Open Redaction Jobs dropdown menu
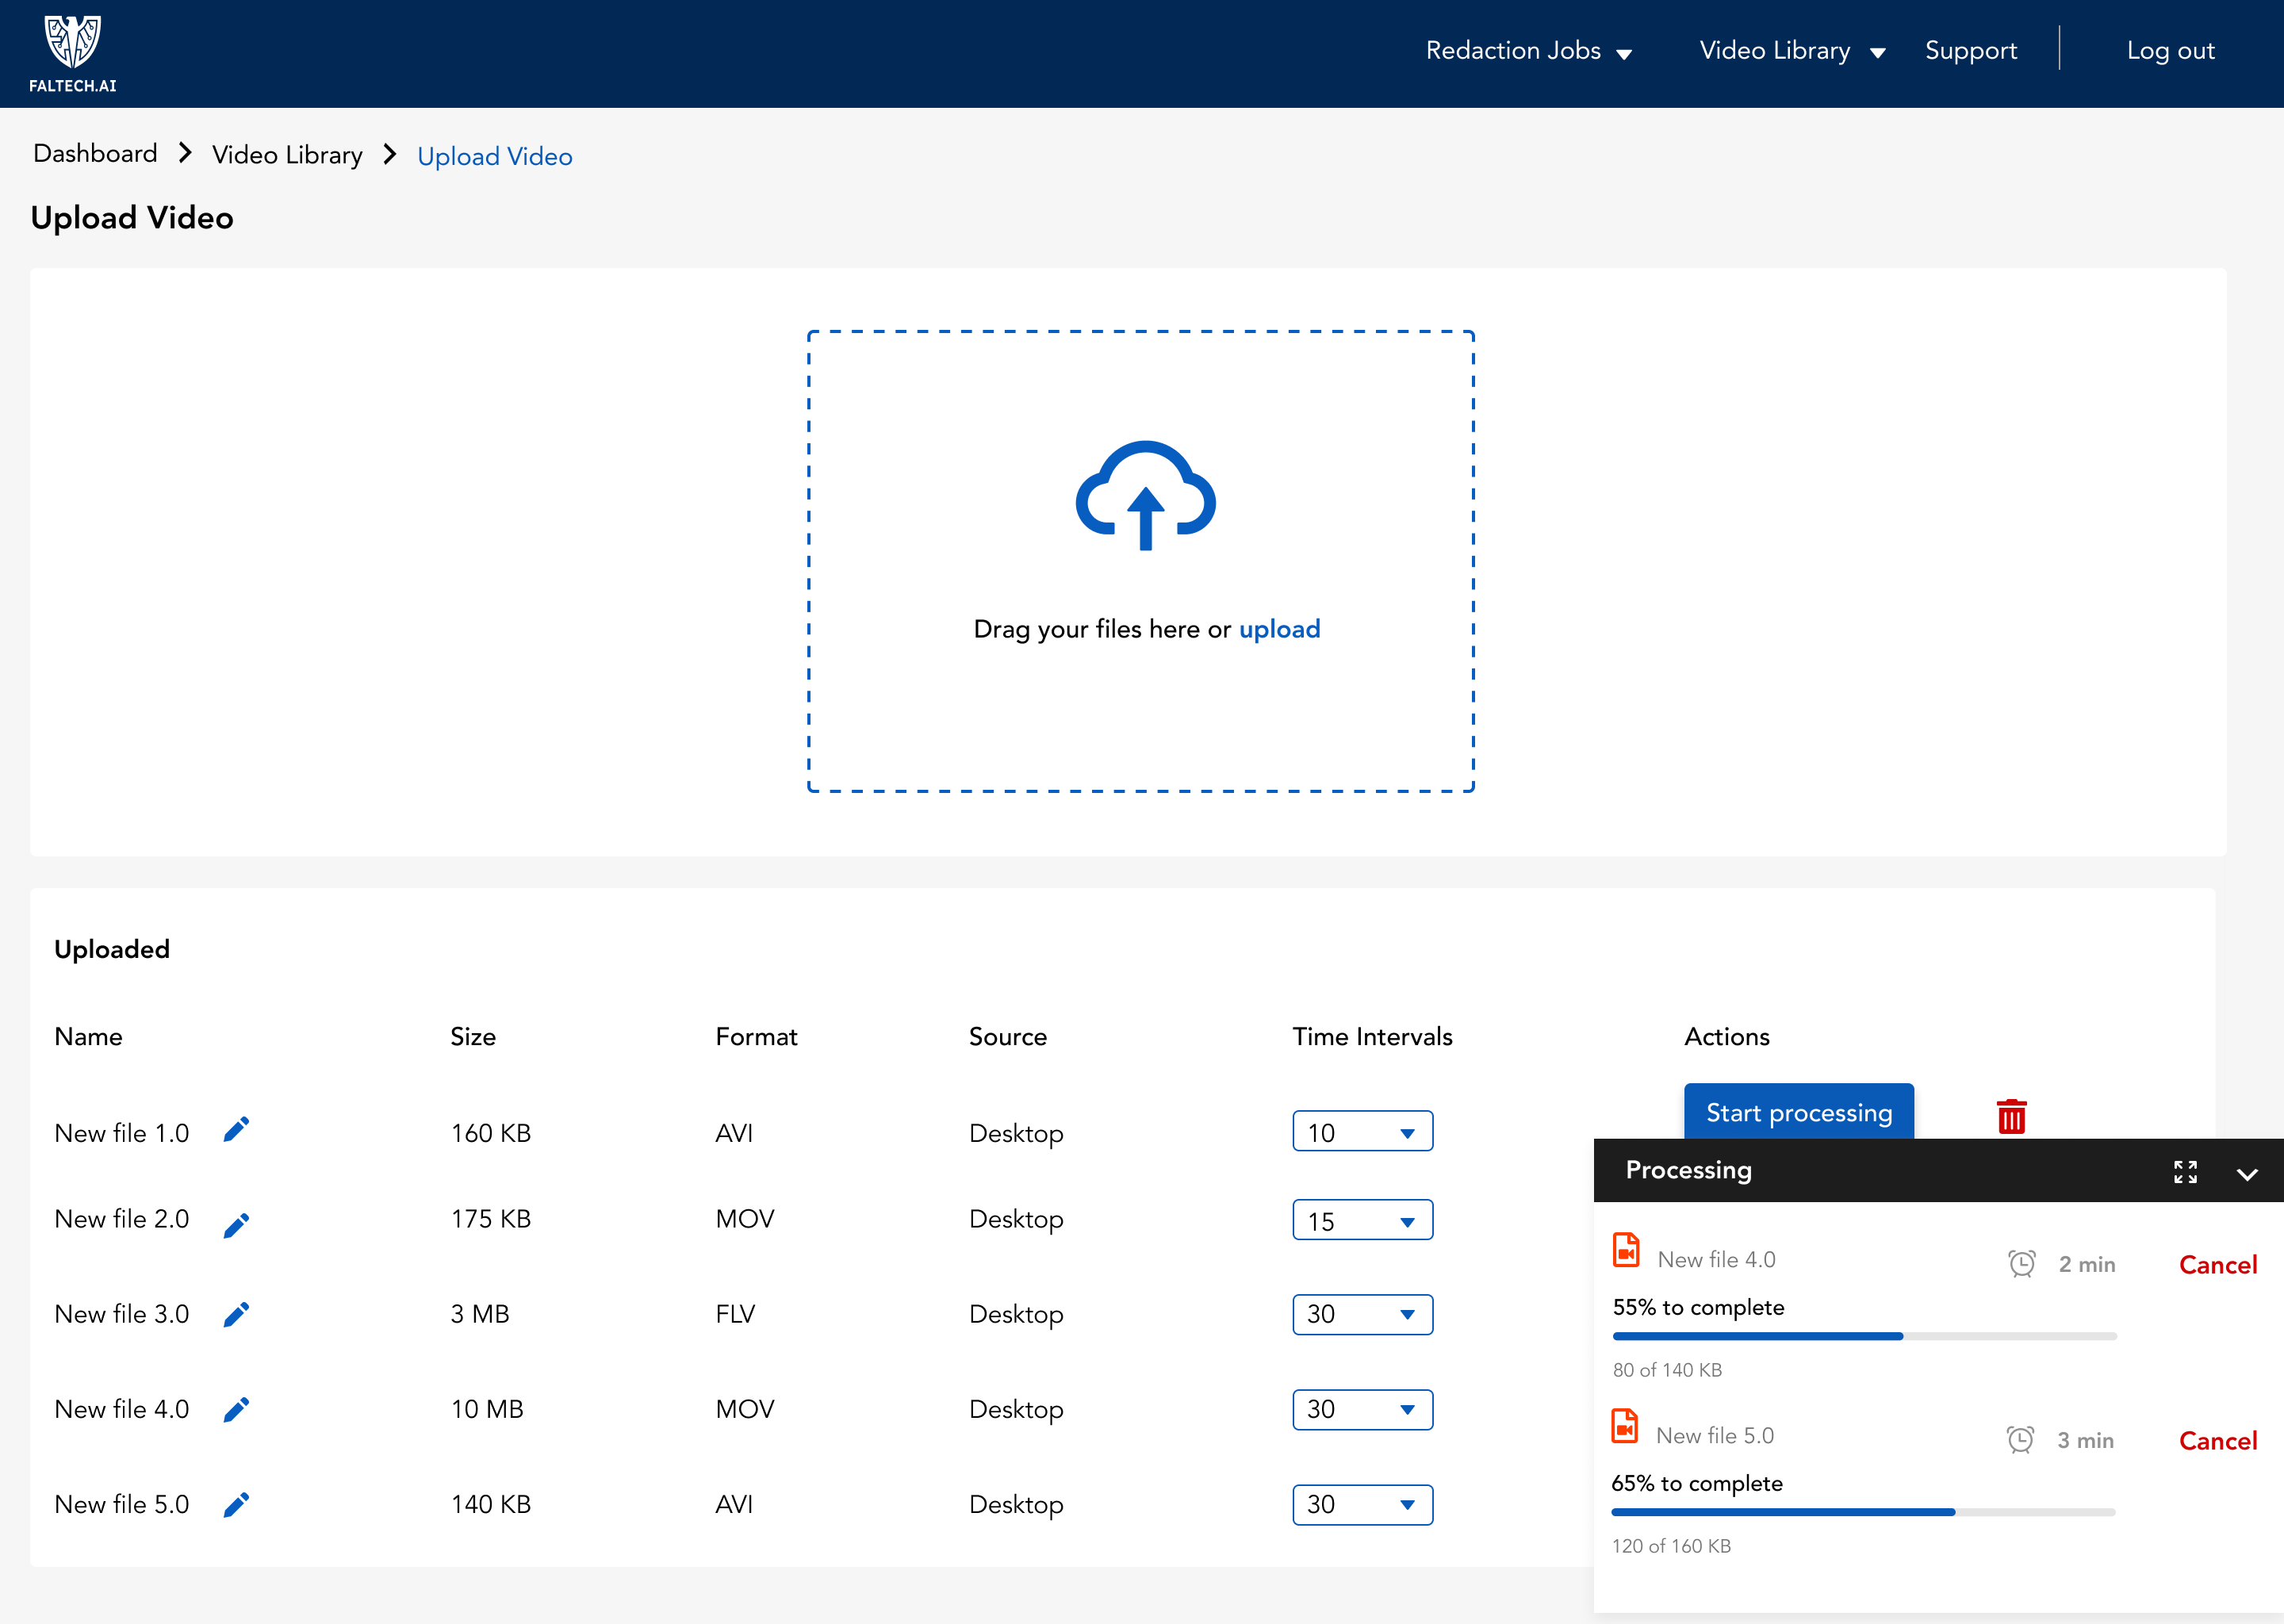 (1529, 51)
